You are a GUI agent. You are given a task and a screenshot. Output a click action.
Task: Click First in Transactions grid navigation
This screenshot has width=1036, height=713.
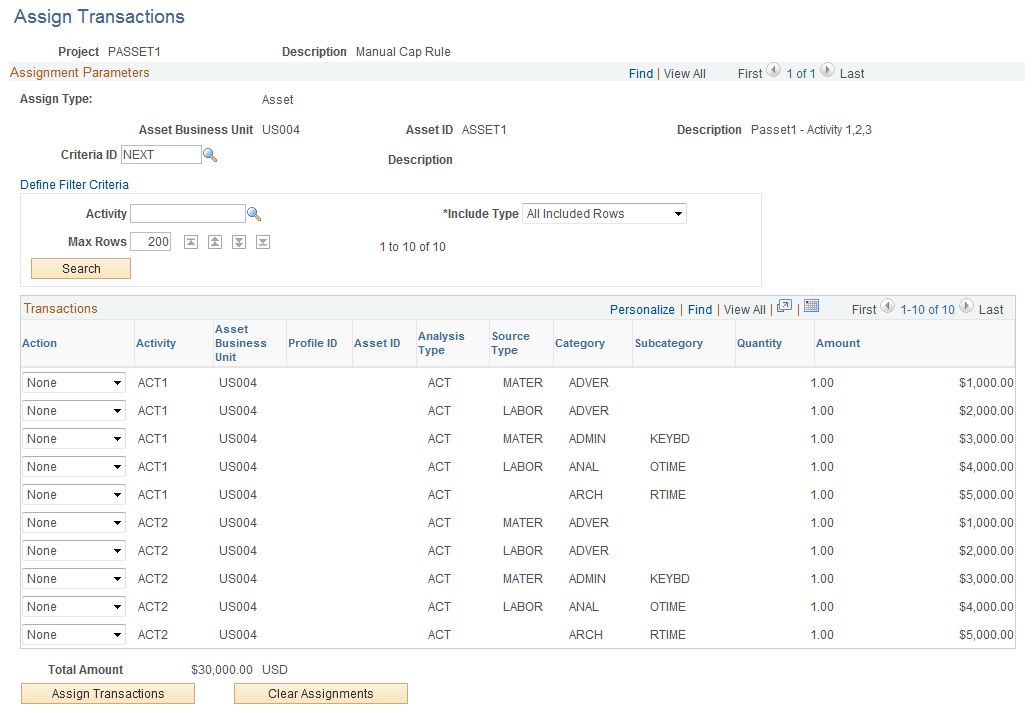[864, 310]
